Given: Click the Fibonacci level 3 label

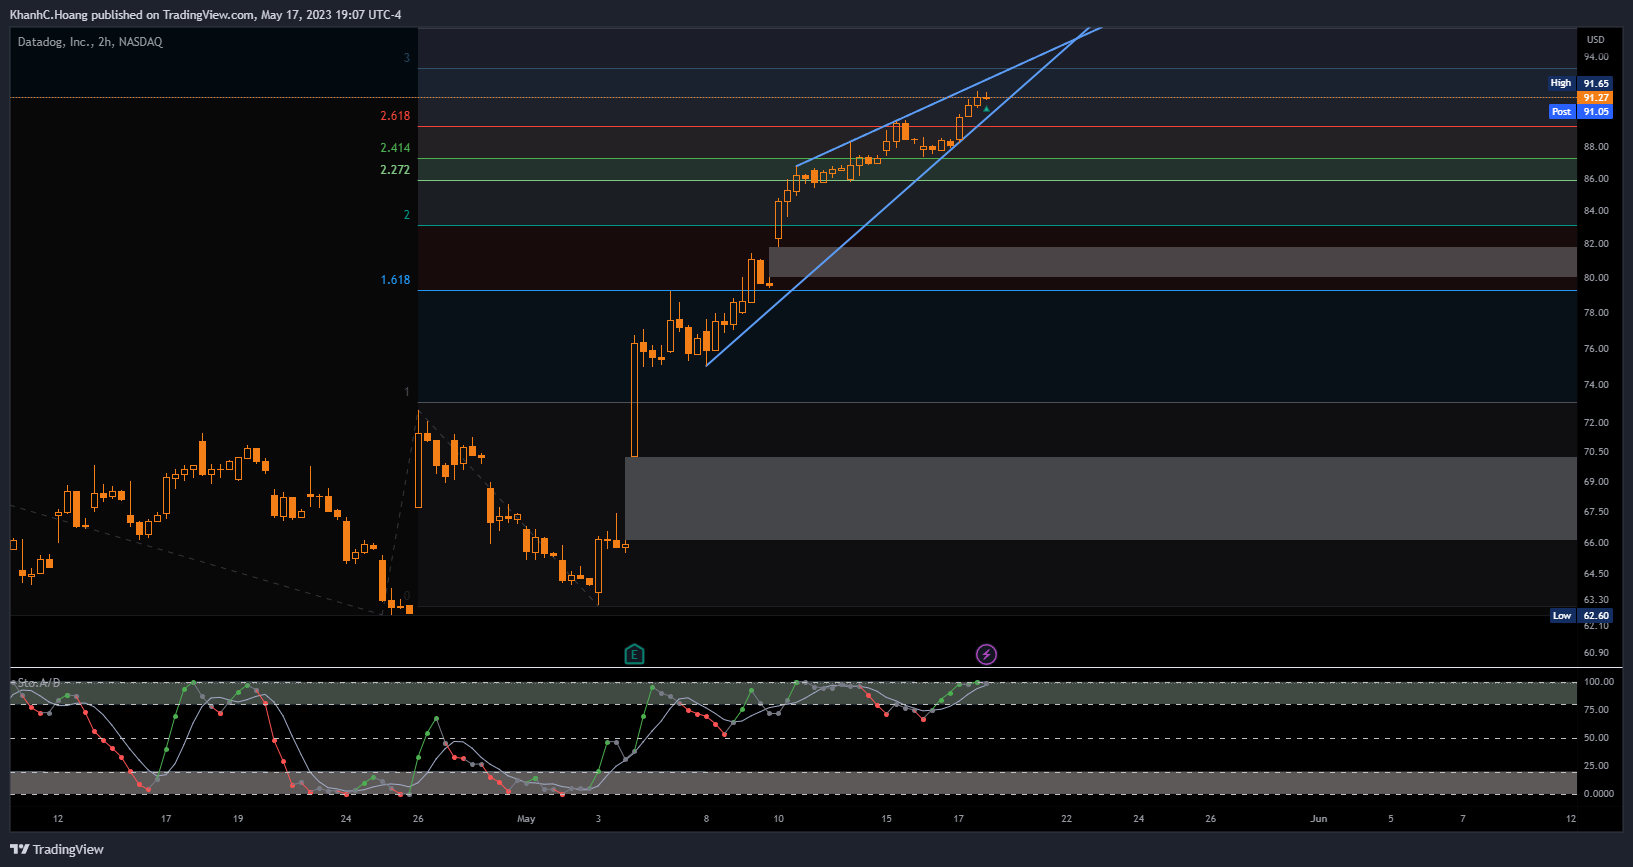Looking at the screenshot, I should tap(406, 58).
